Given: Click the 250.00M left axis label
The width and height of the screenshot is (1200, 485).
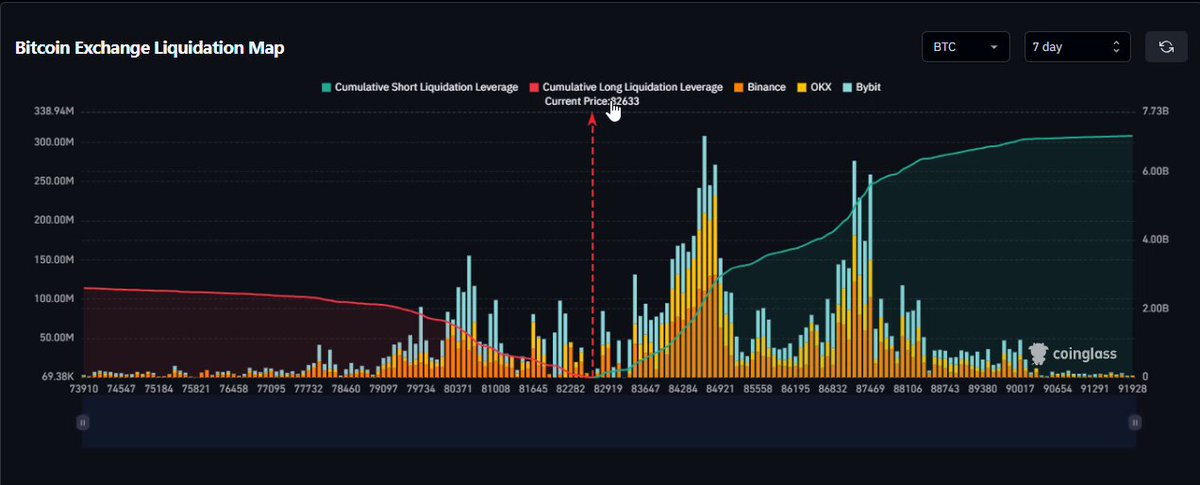Looking at the screenshot, I should (54, 181).
